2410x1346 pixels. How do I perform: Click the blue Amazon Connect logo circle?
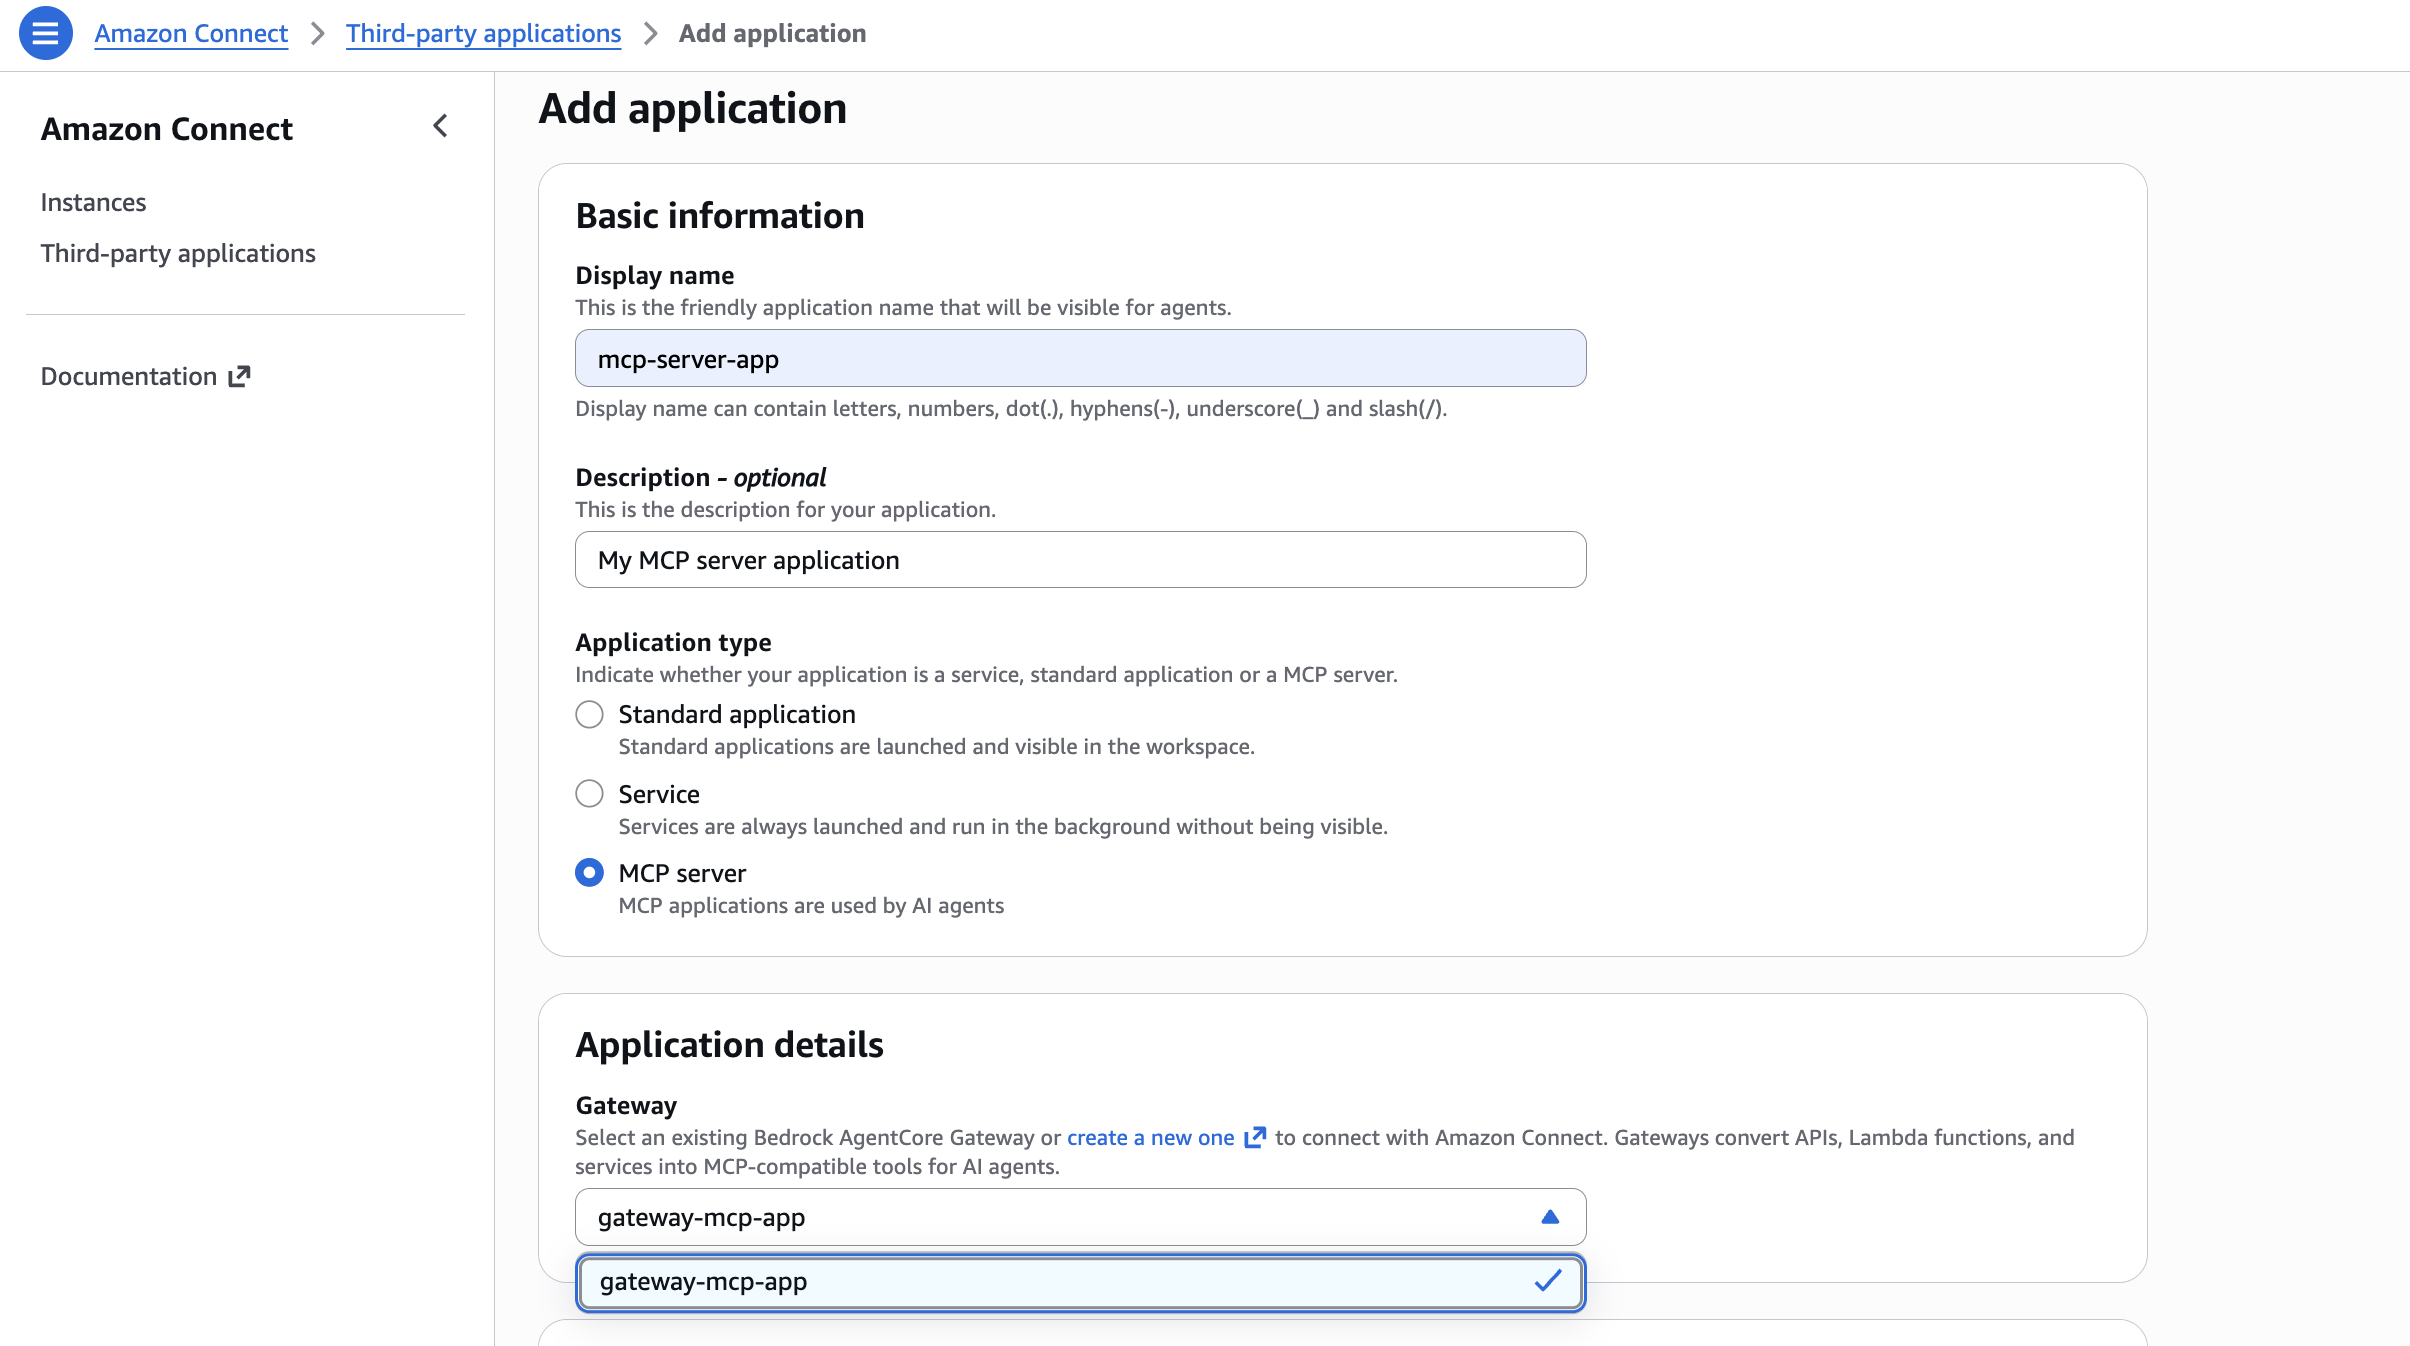[x=45, y=32]
